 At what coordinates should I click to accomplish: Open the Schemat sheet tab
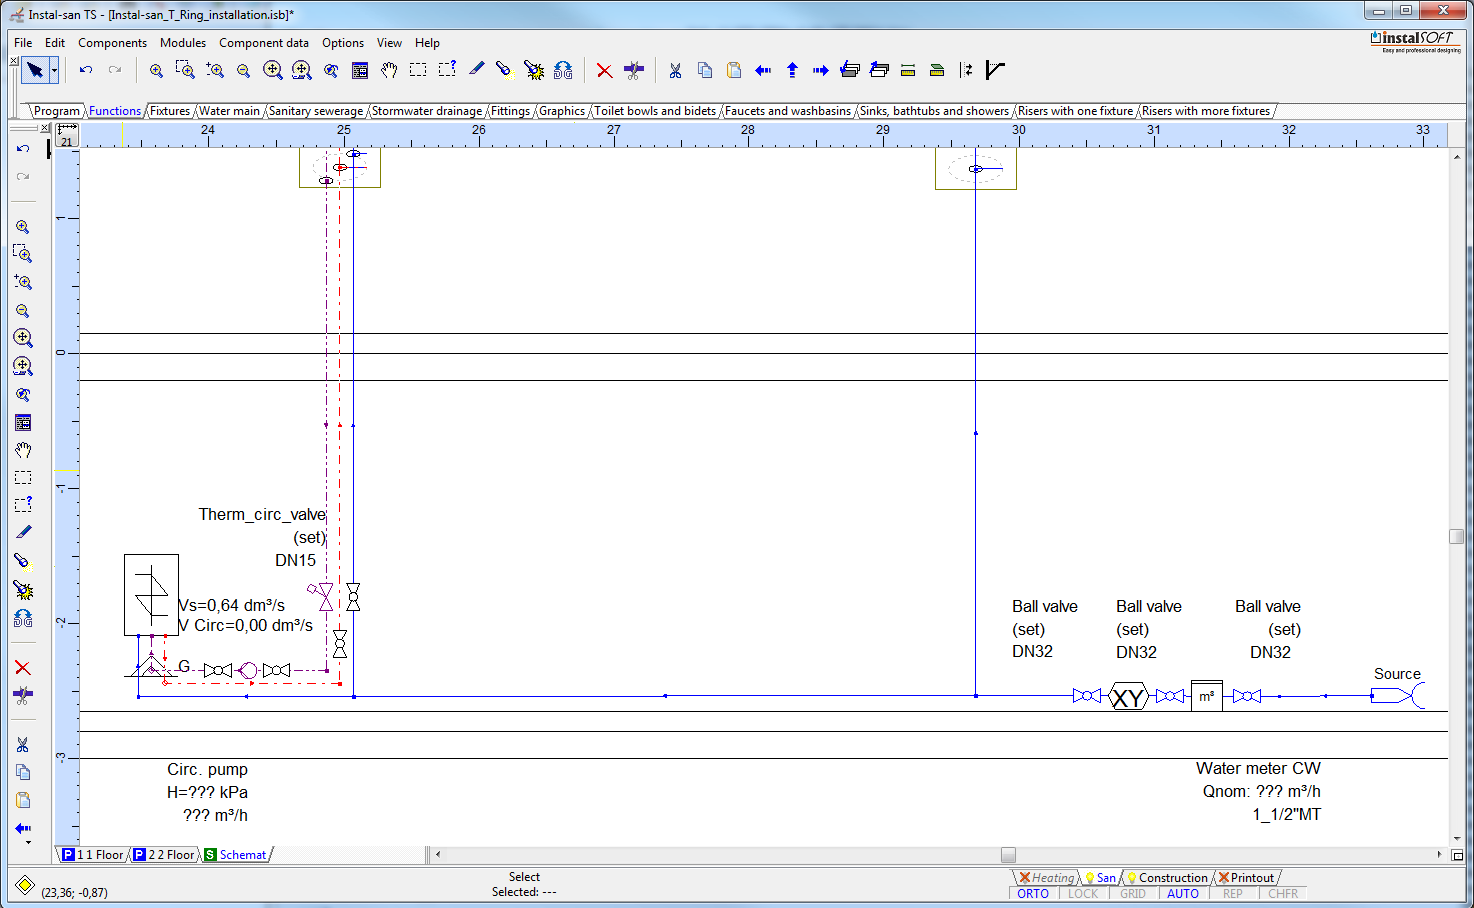click(x=236, y=855)
